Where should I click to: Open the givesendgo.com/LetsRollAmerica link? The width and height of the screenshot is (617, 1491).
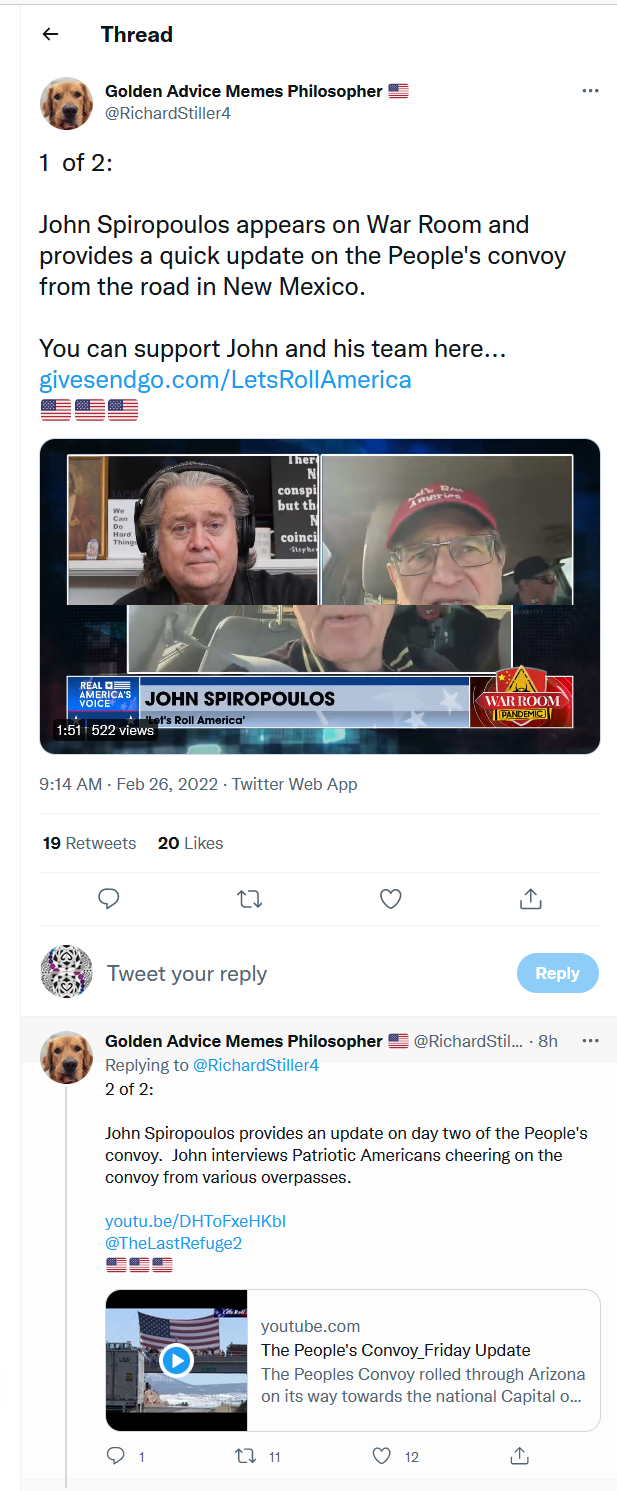(x=225, y=380)
